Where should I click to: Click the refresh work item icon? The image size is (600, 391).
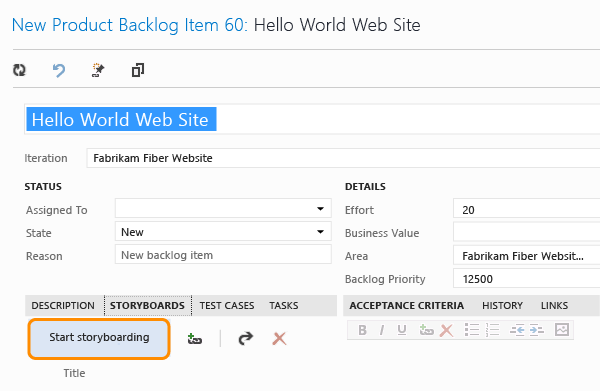coord(19,70)
